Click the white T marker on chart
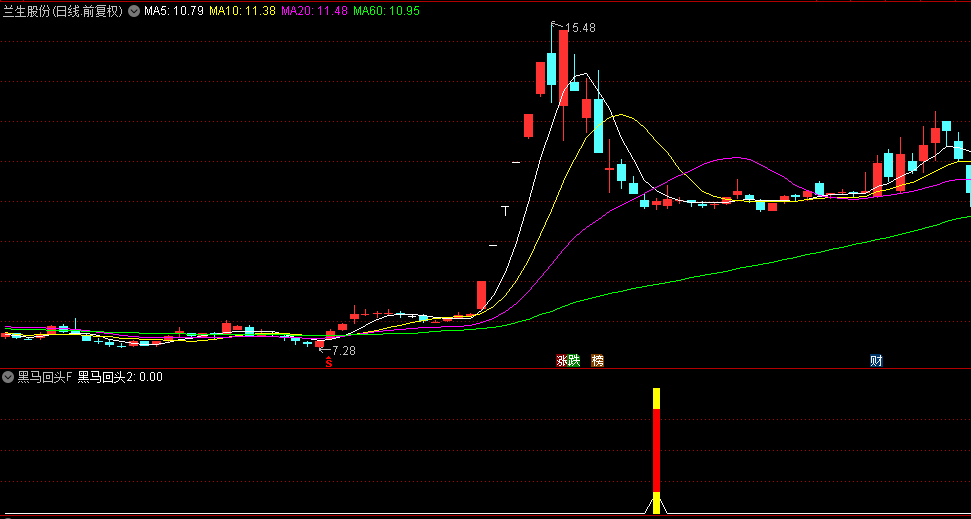Image resolution: width=971 pixels, height=519 pixels. pos(505,211)
